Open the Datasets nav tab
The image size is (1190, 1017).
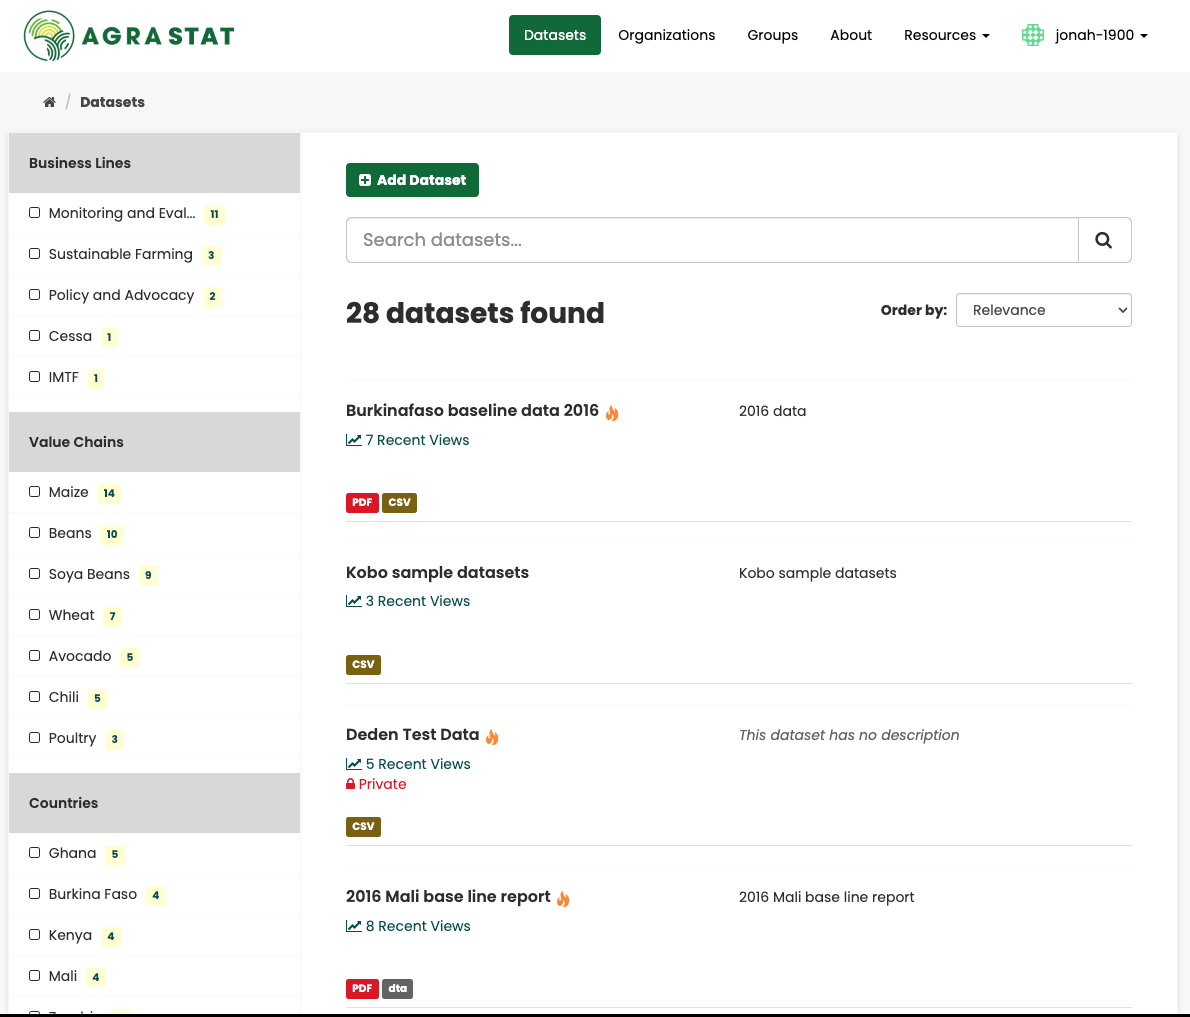click(555, 35)
